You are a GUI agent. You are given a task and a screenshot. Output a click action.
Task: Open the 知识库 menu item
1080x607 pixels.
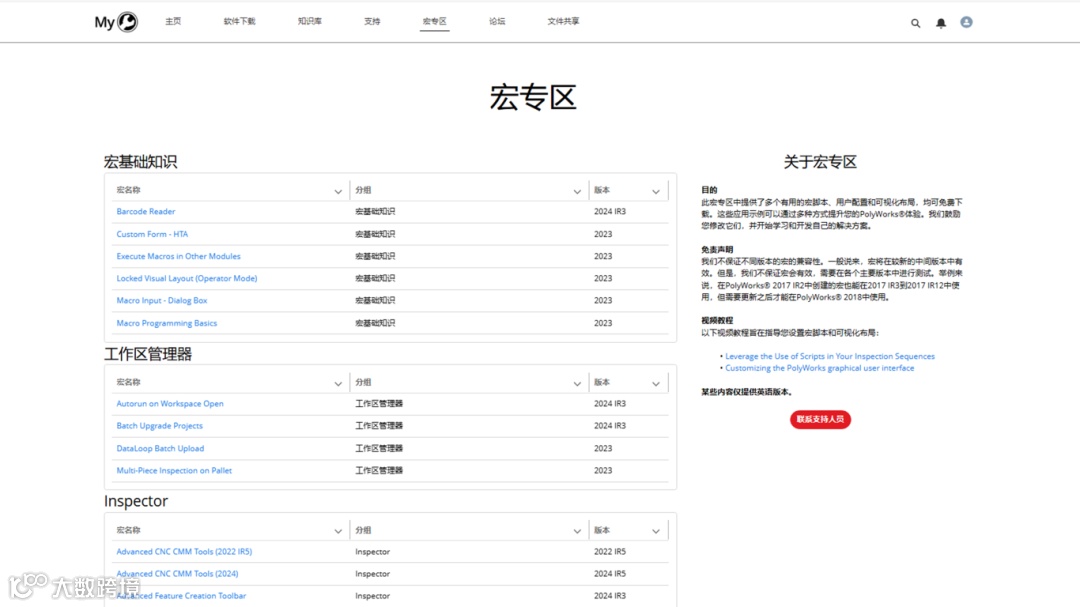[x=309, y=21]
